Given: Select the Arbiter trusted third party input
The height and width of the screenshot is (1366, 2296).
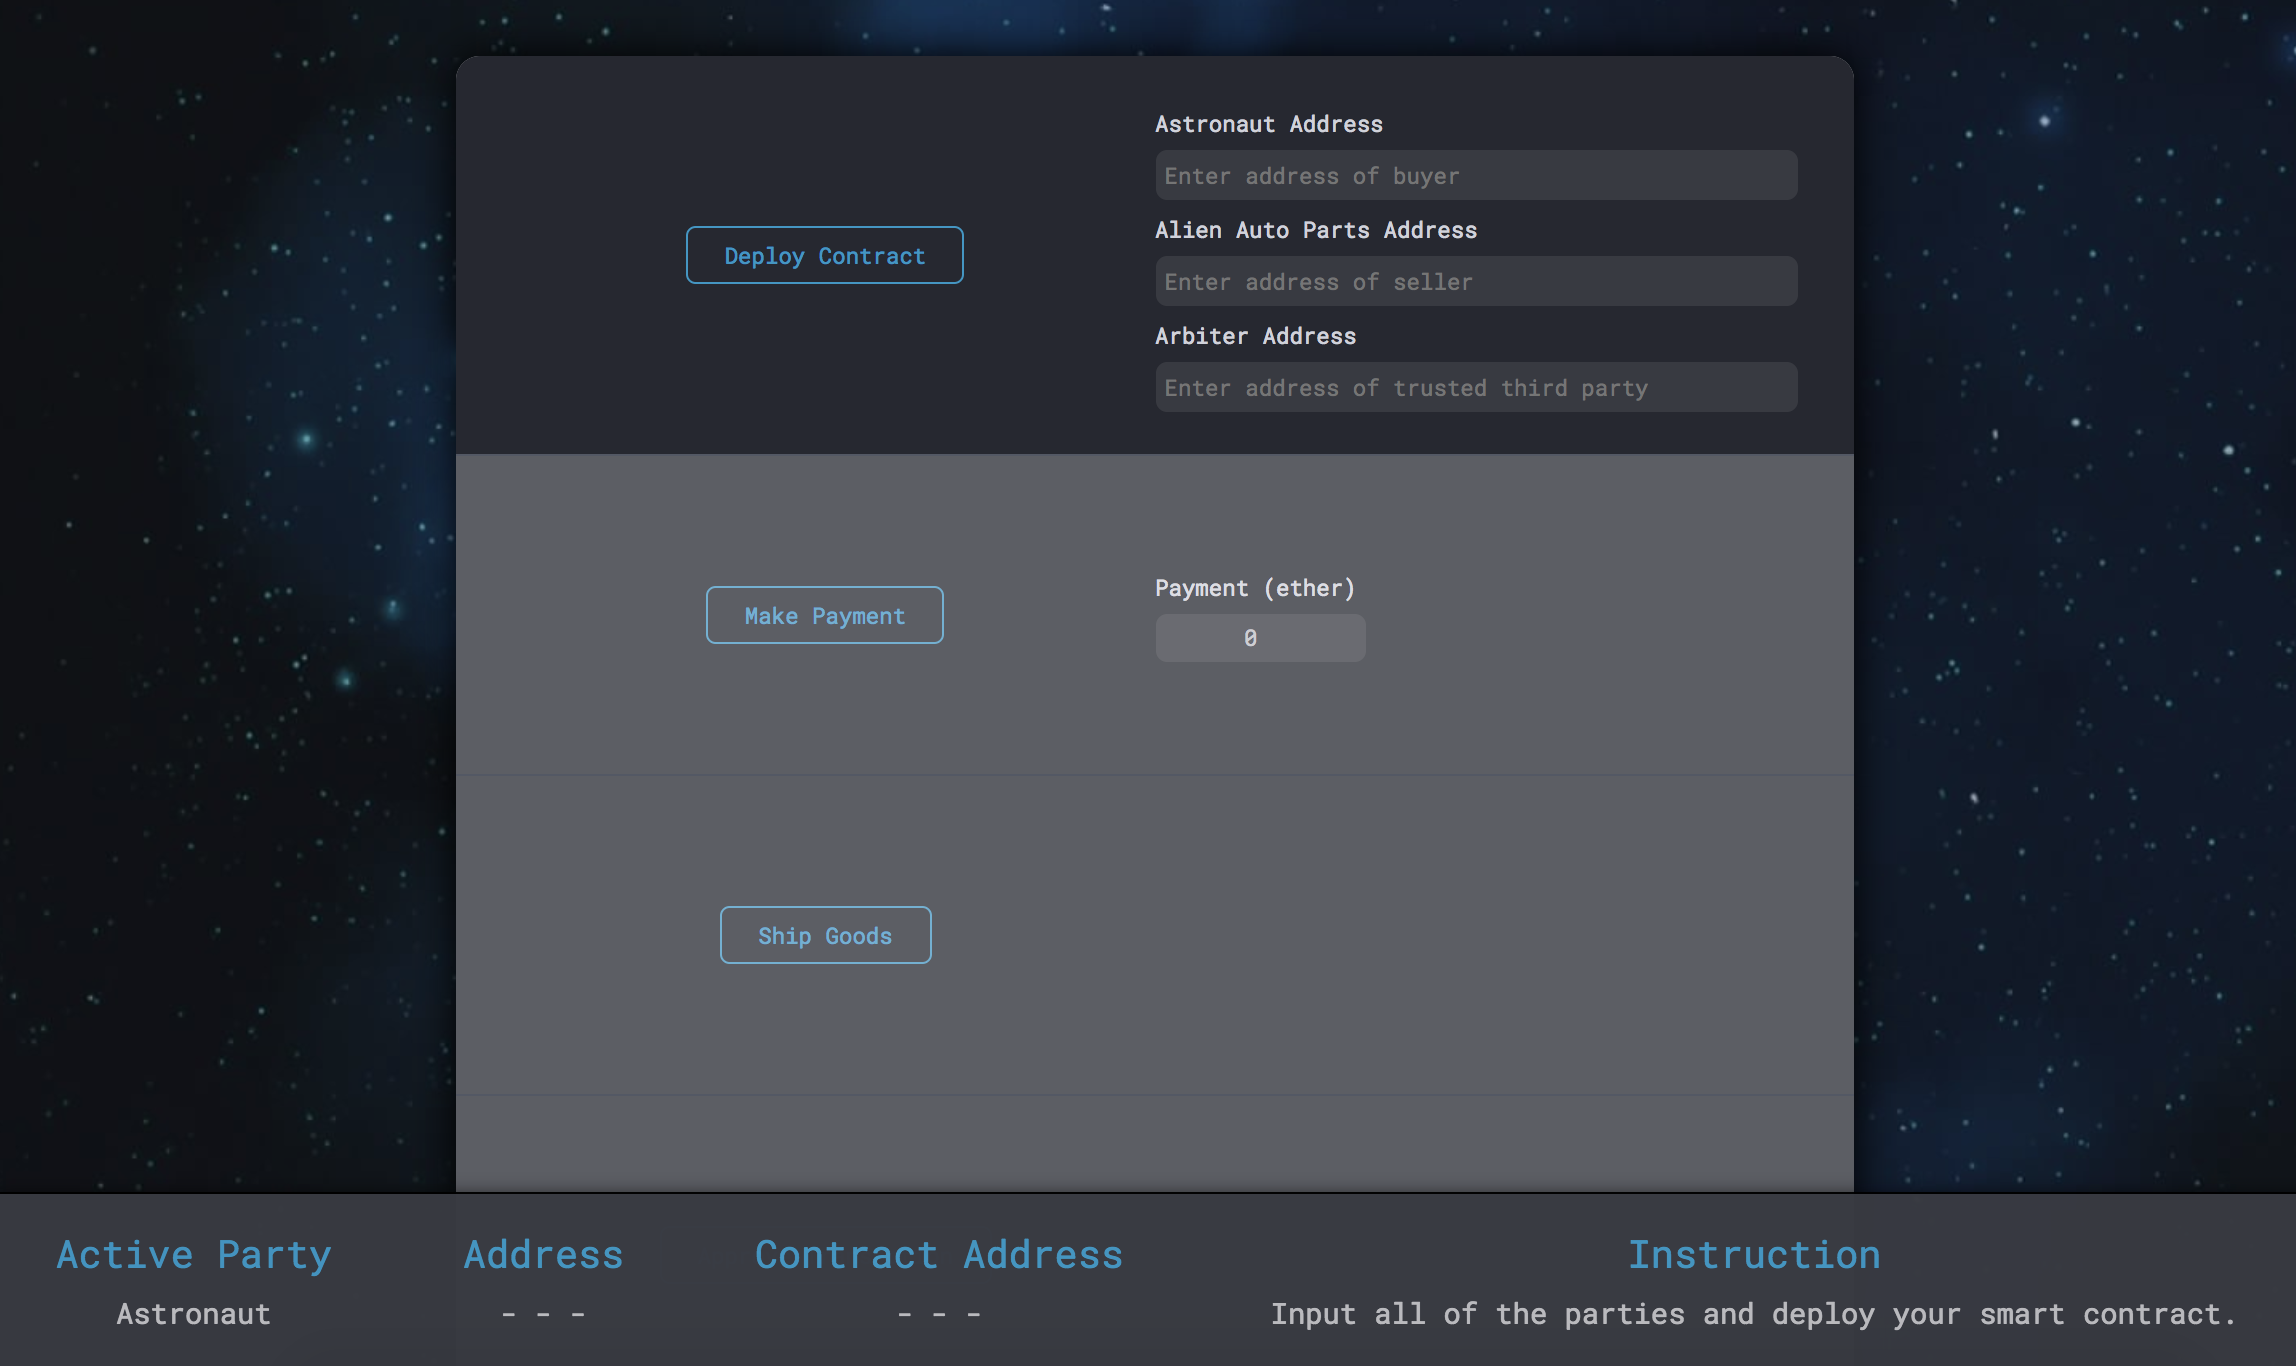Looking at the screenshot, I should 1476,388.
